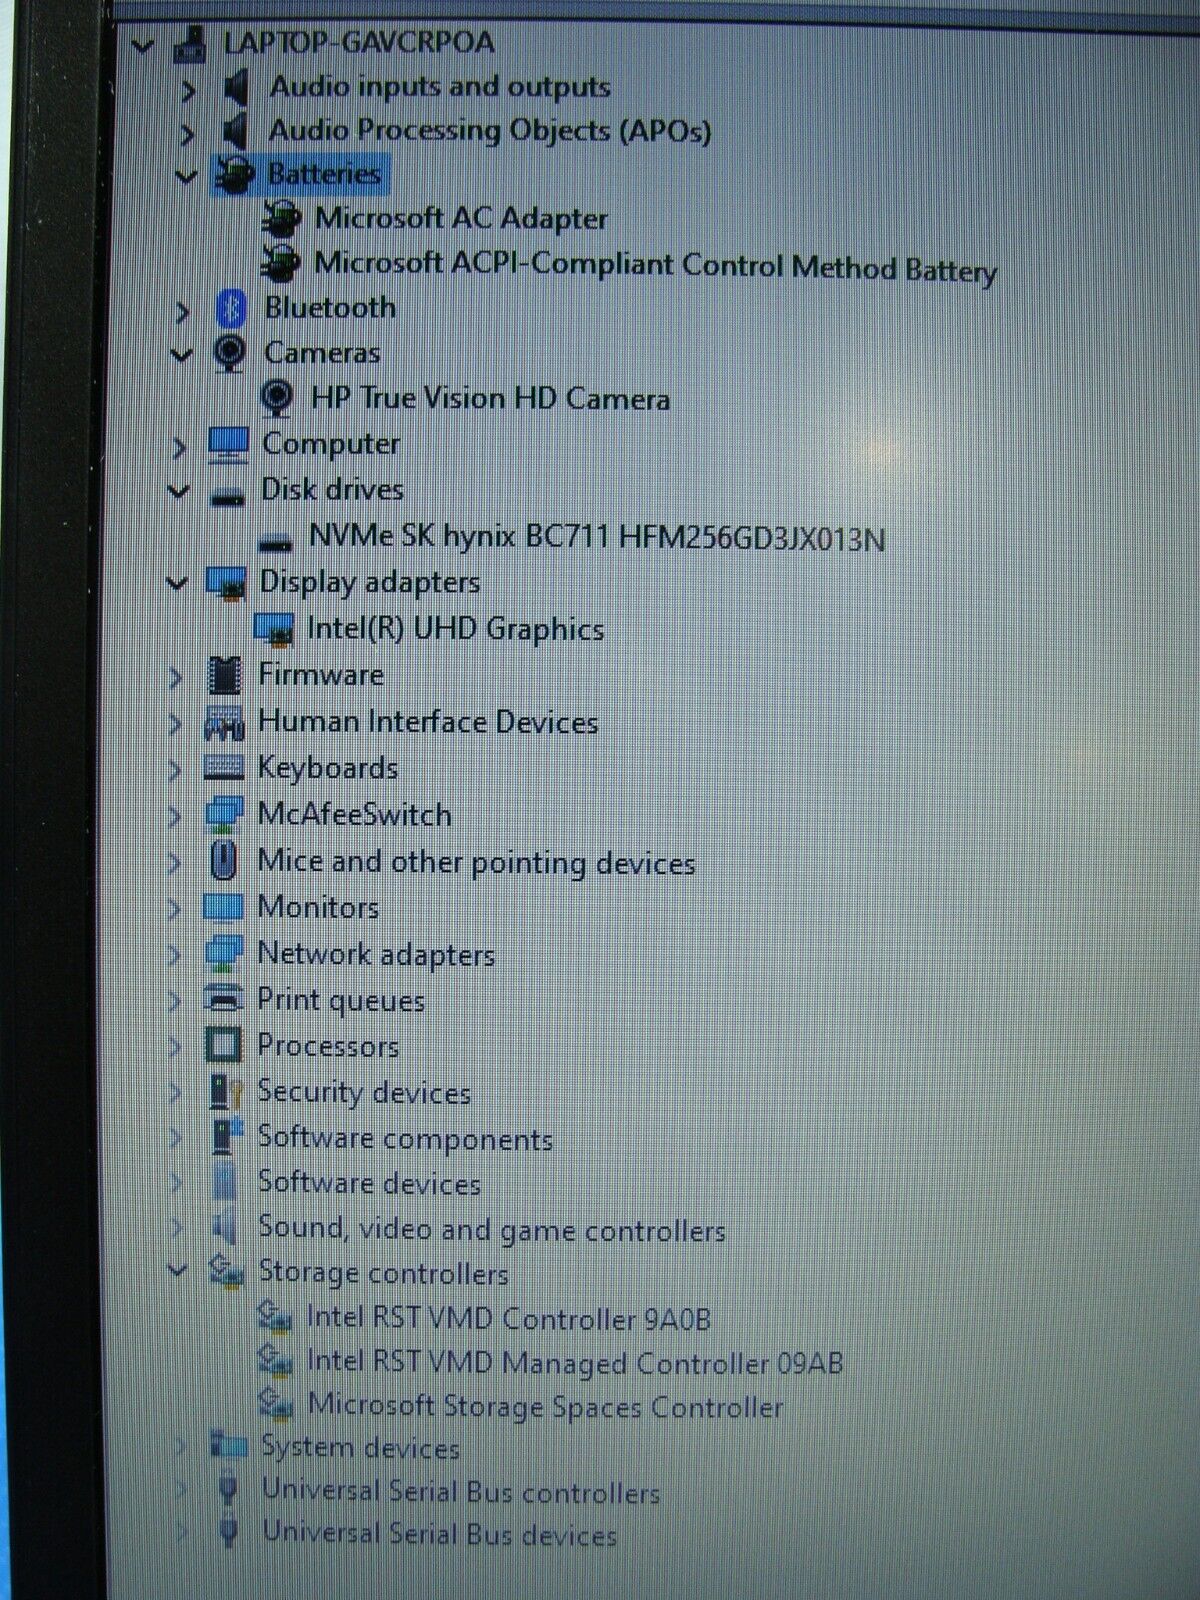Click the Mice and other pointing devices icon
Image resolution: width=1200 pixels, height=1600 pixels.
(x=223, y=861)
